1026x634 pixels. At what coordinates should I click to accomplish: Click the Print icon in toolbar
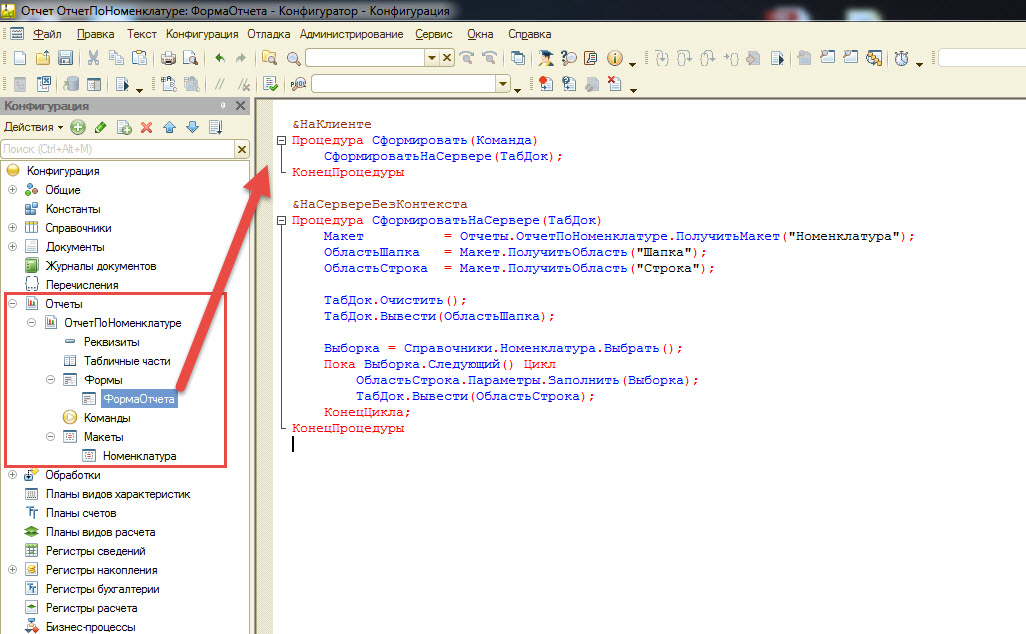(168, 58)
